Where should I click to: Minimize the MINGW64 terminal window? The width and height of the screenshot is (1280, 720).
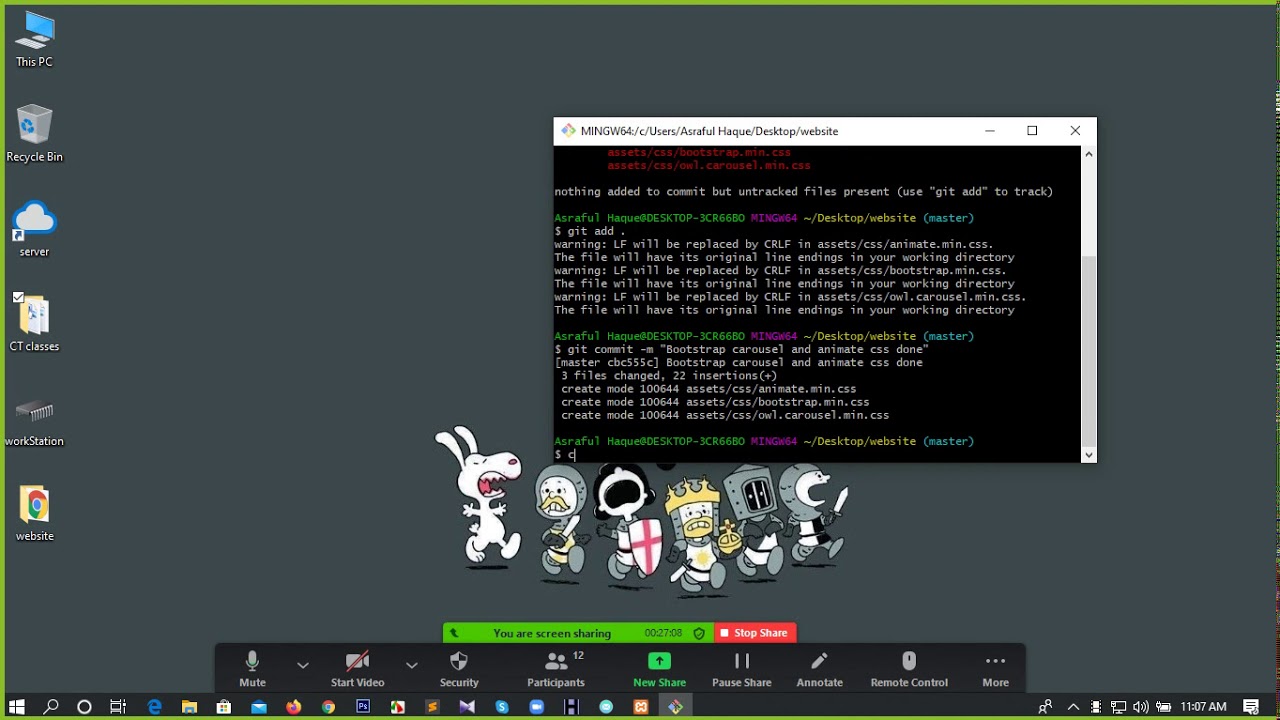[989, 131]
